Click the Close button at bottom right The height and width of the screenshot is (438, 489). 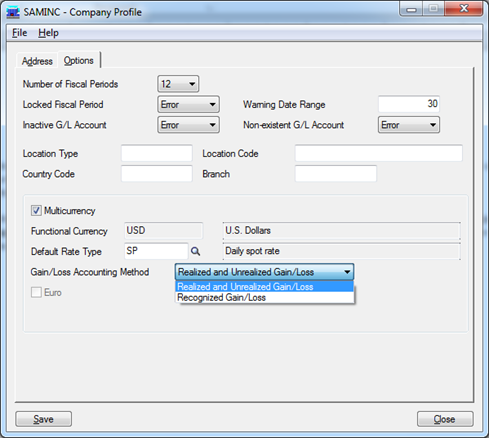(x=445, y=419)
